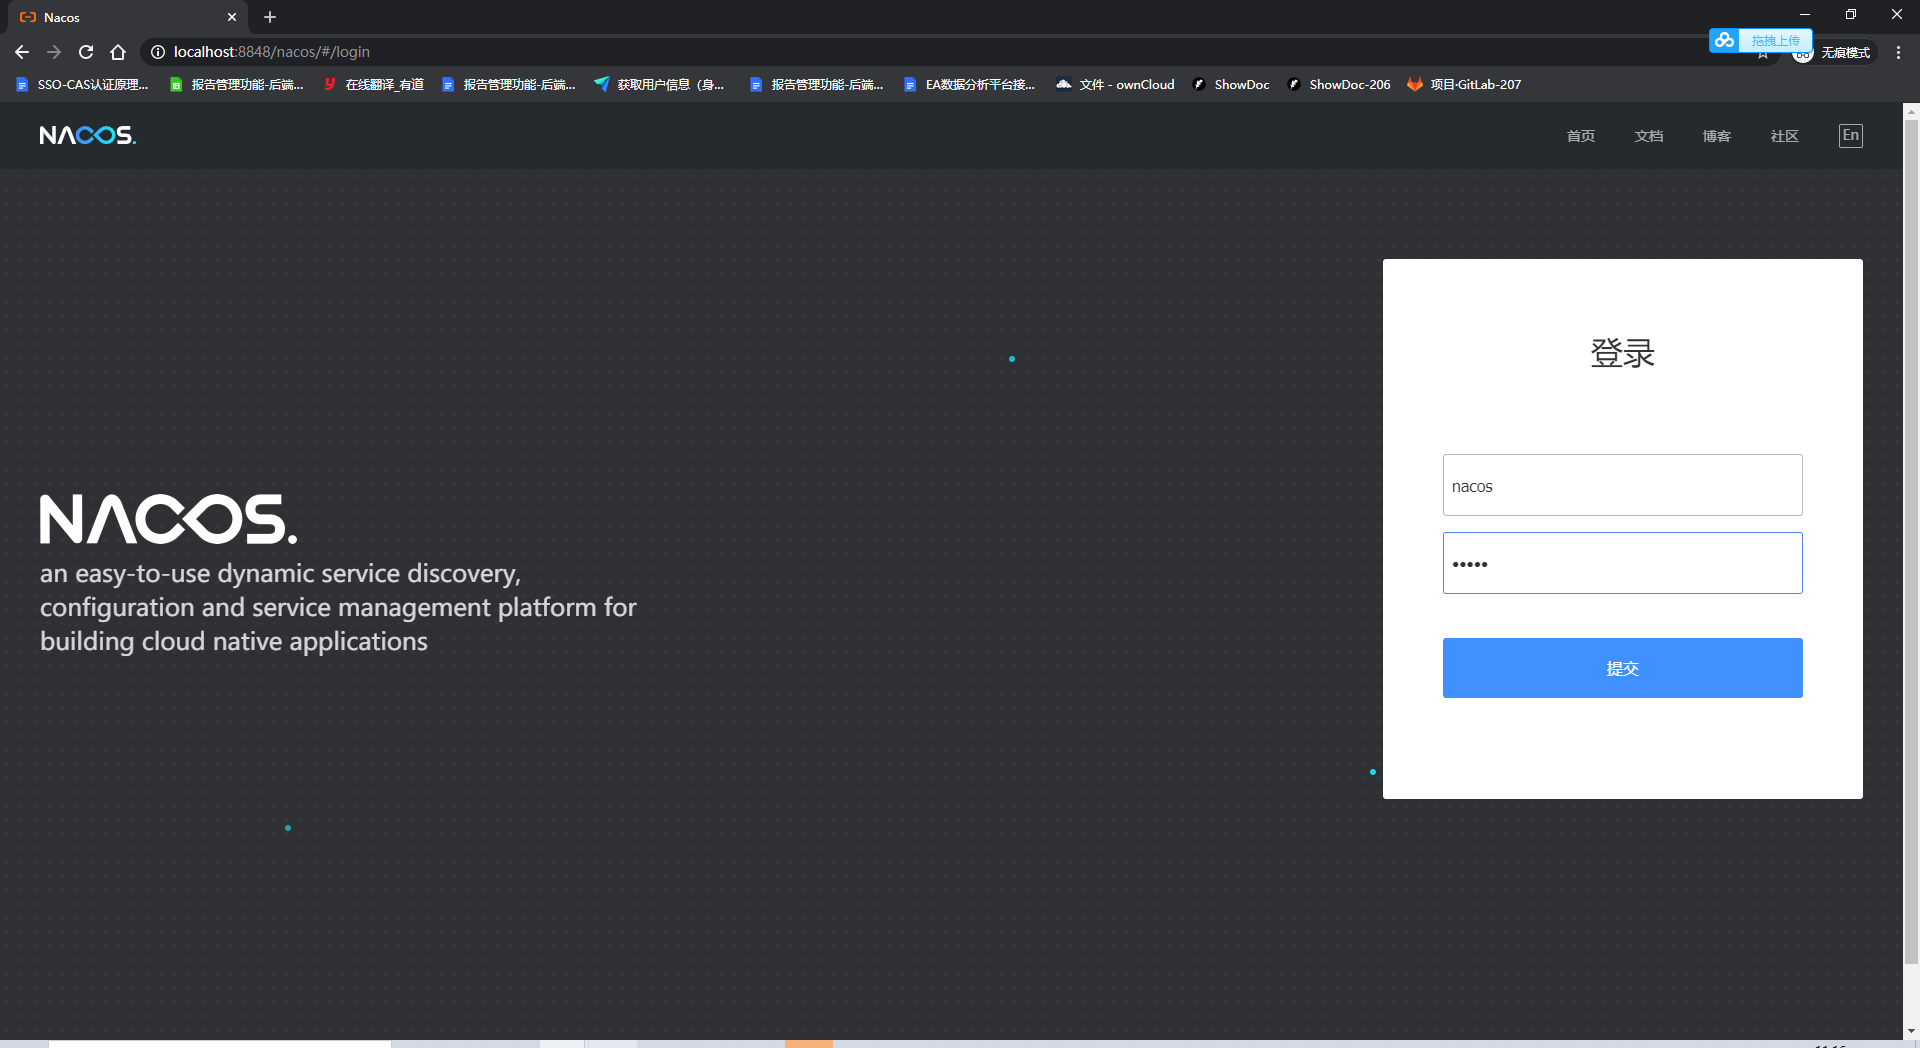1920x1048 pixels.
Task: Go to the browser home page
Action: tap(118, 52)
